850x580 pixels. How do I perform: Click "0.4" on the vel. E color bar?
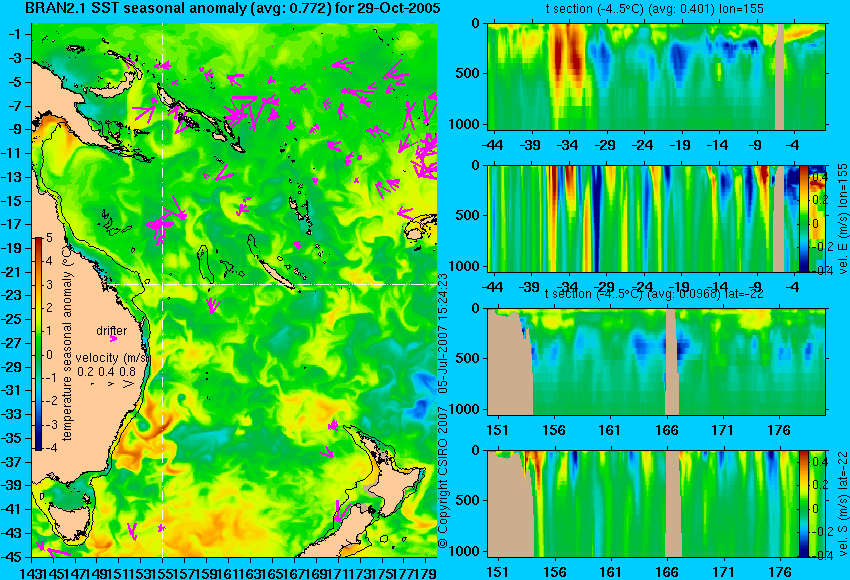pos(818,177)
